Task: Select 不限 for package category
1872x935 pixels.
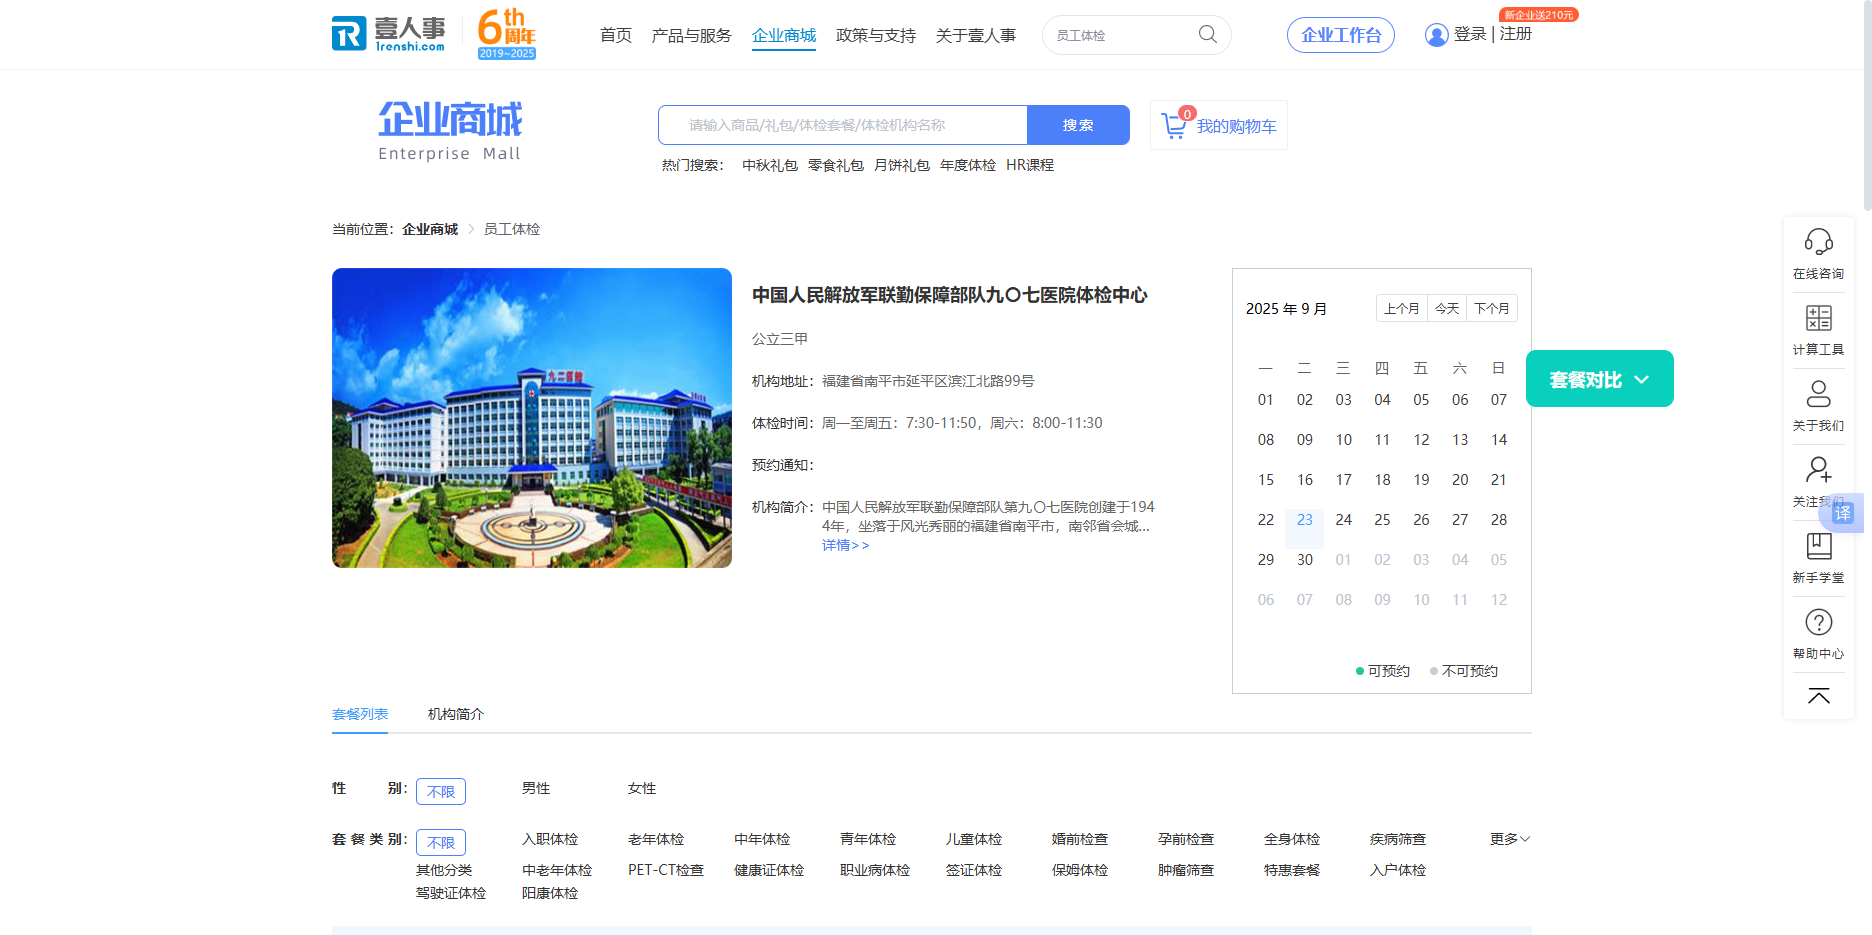Action: [441, 842]
